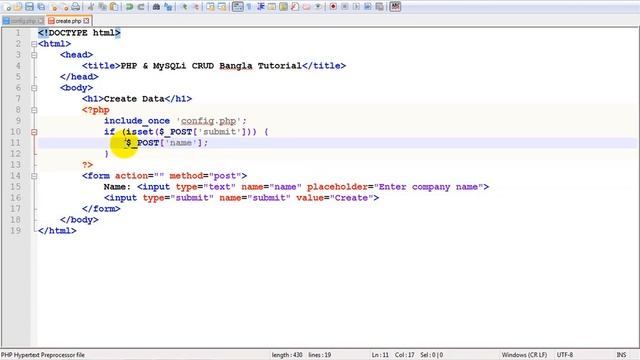
Task: Close the config.php tab with its X
Action: click(40, 21)
